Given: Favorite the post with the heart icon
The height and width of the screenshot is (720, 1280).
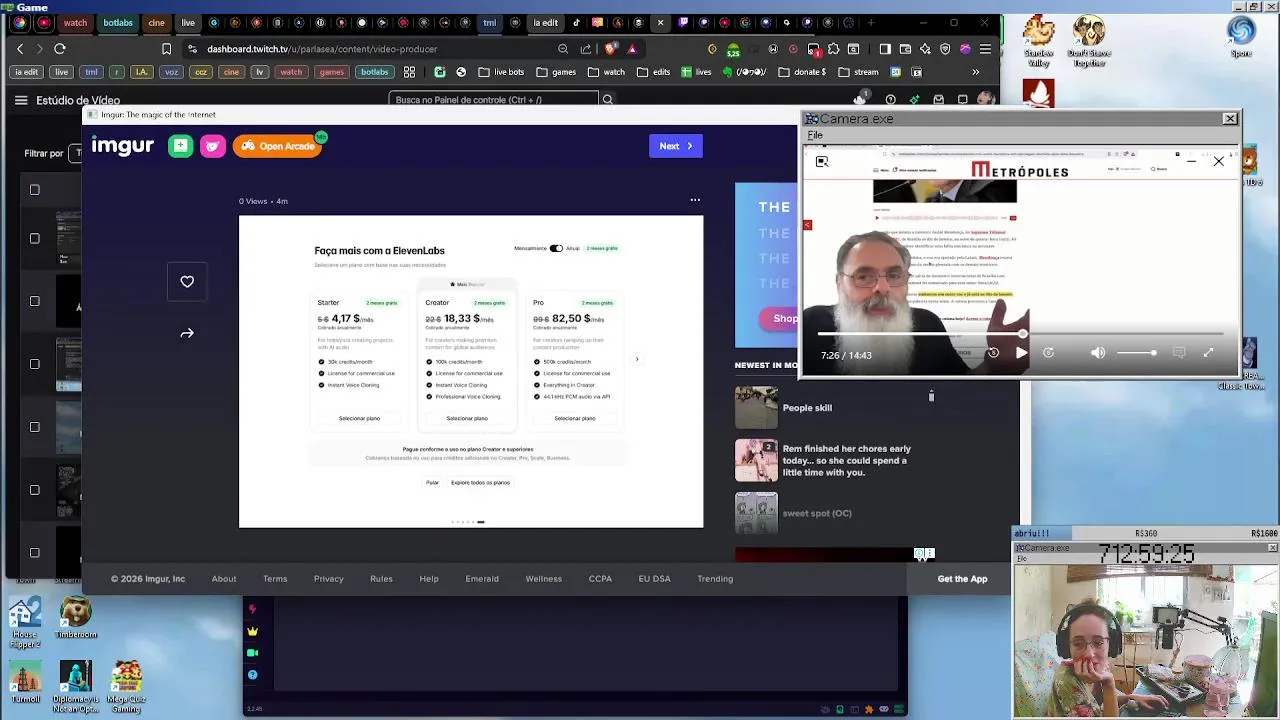Looking at the screenshot, I should coord(187,282).
